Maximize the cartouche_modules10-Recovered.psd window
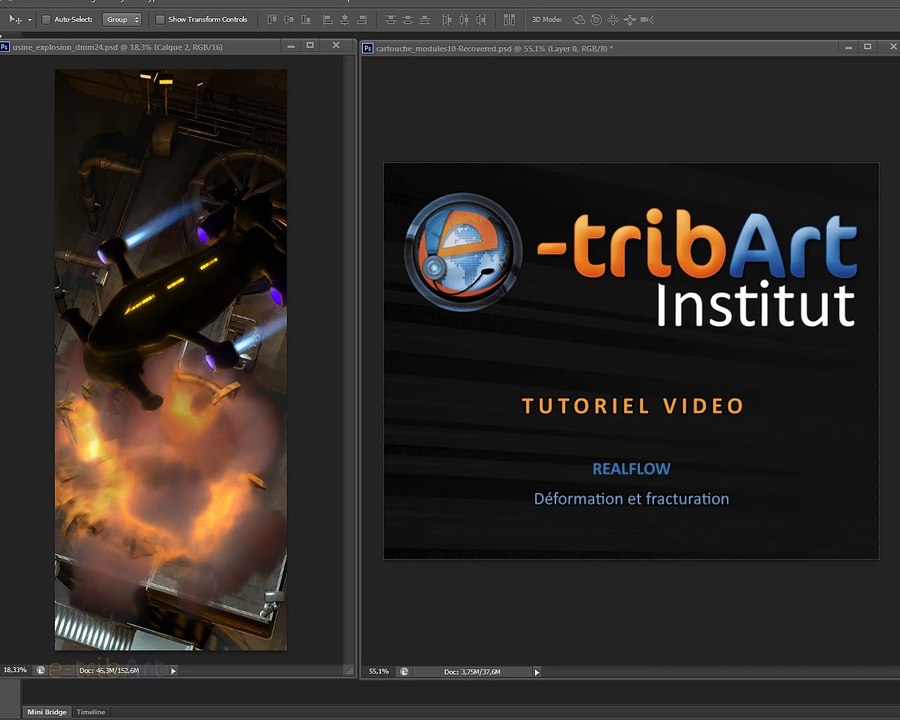 point(867,47)
